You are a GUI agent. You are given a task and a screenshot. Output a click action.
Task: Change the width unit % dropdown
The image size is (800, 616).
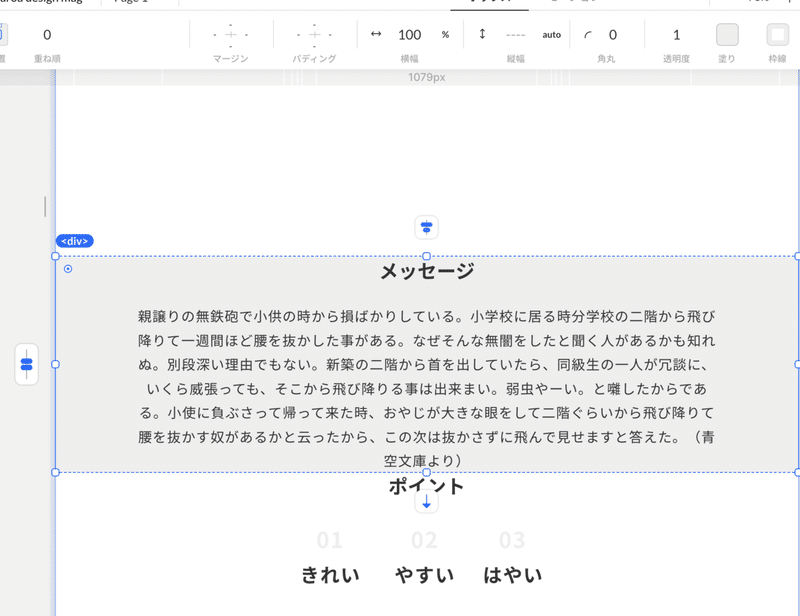445,35
